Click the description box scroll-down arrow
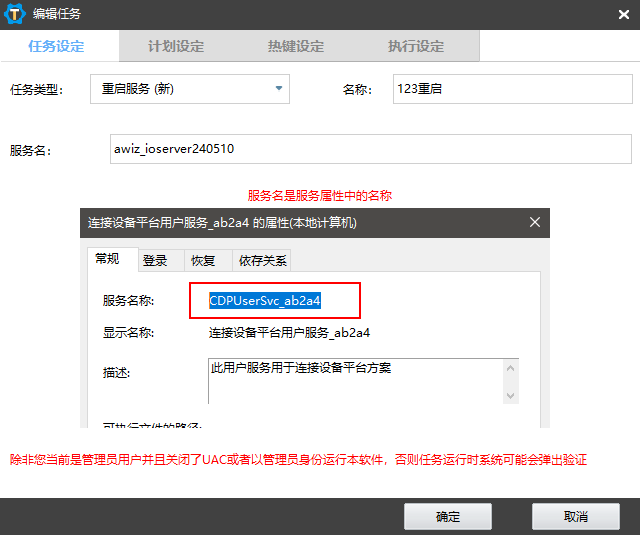 (512, 396)
